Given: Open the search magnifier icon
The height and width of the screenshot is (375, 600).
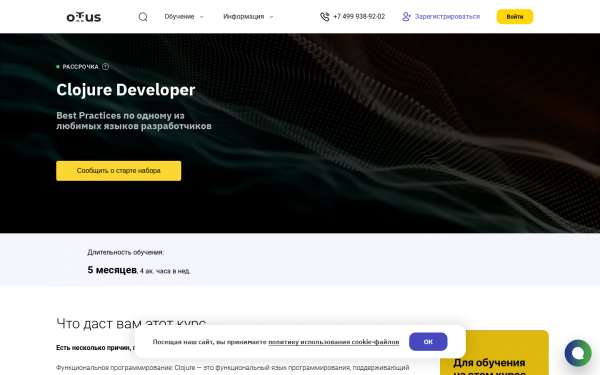Looking at the screenshot, I should click(x=143, y=17).
